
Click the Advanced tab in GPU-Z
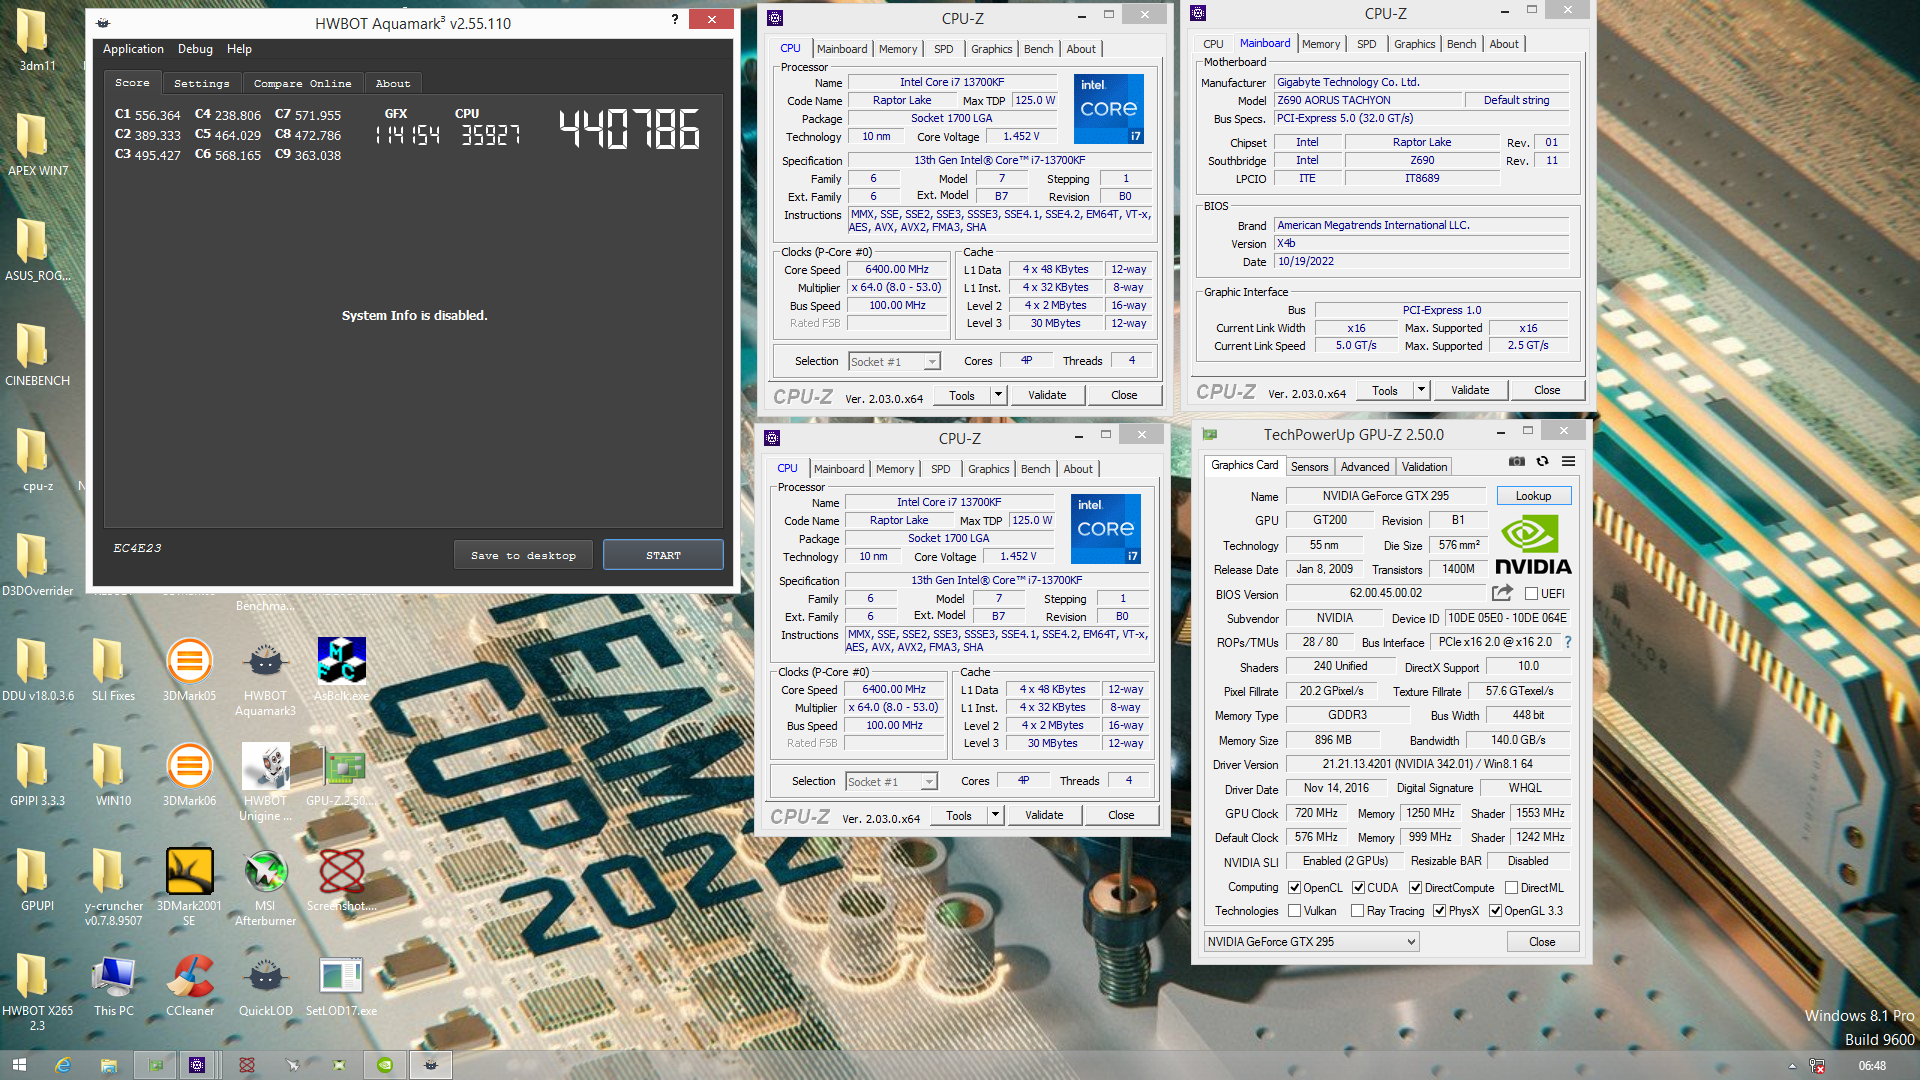click(1364, 467)
